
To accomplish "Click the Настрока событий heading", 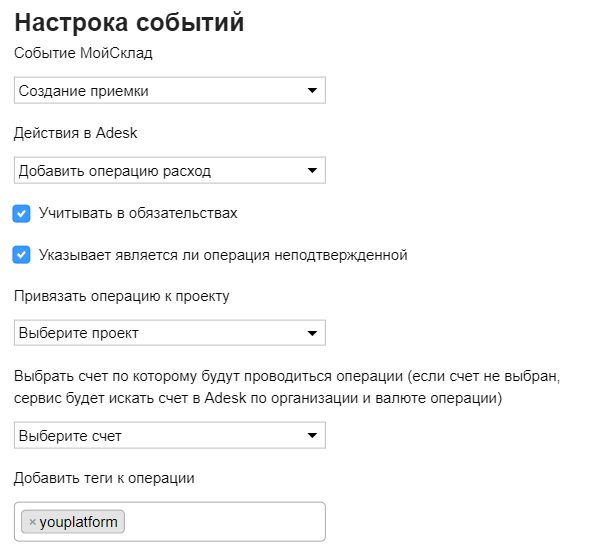I will pos(129,22).
